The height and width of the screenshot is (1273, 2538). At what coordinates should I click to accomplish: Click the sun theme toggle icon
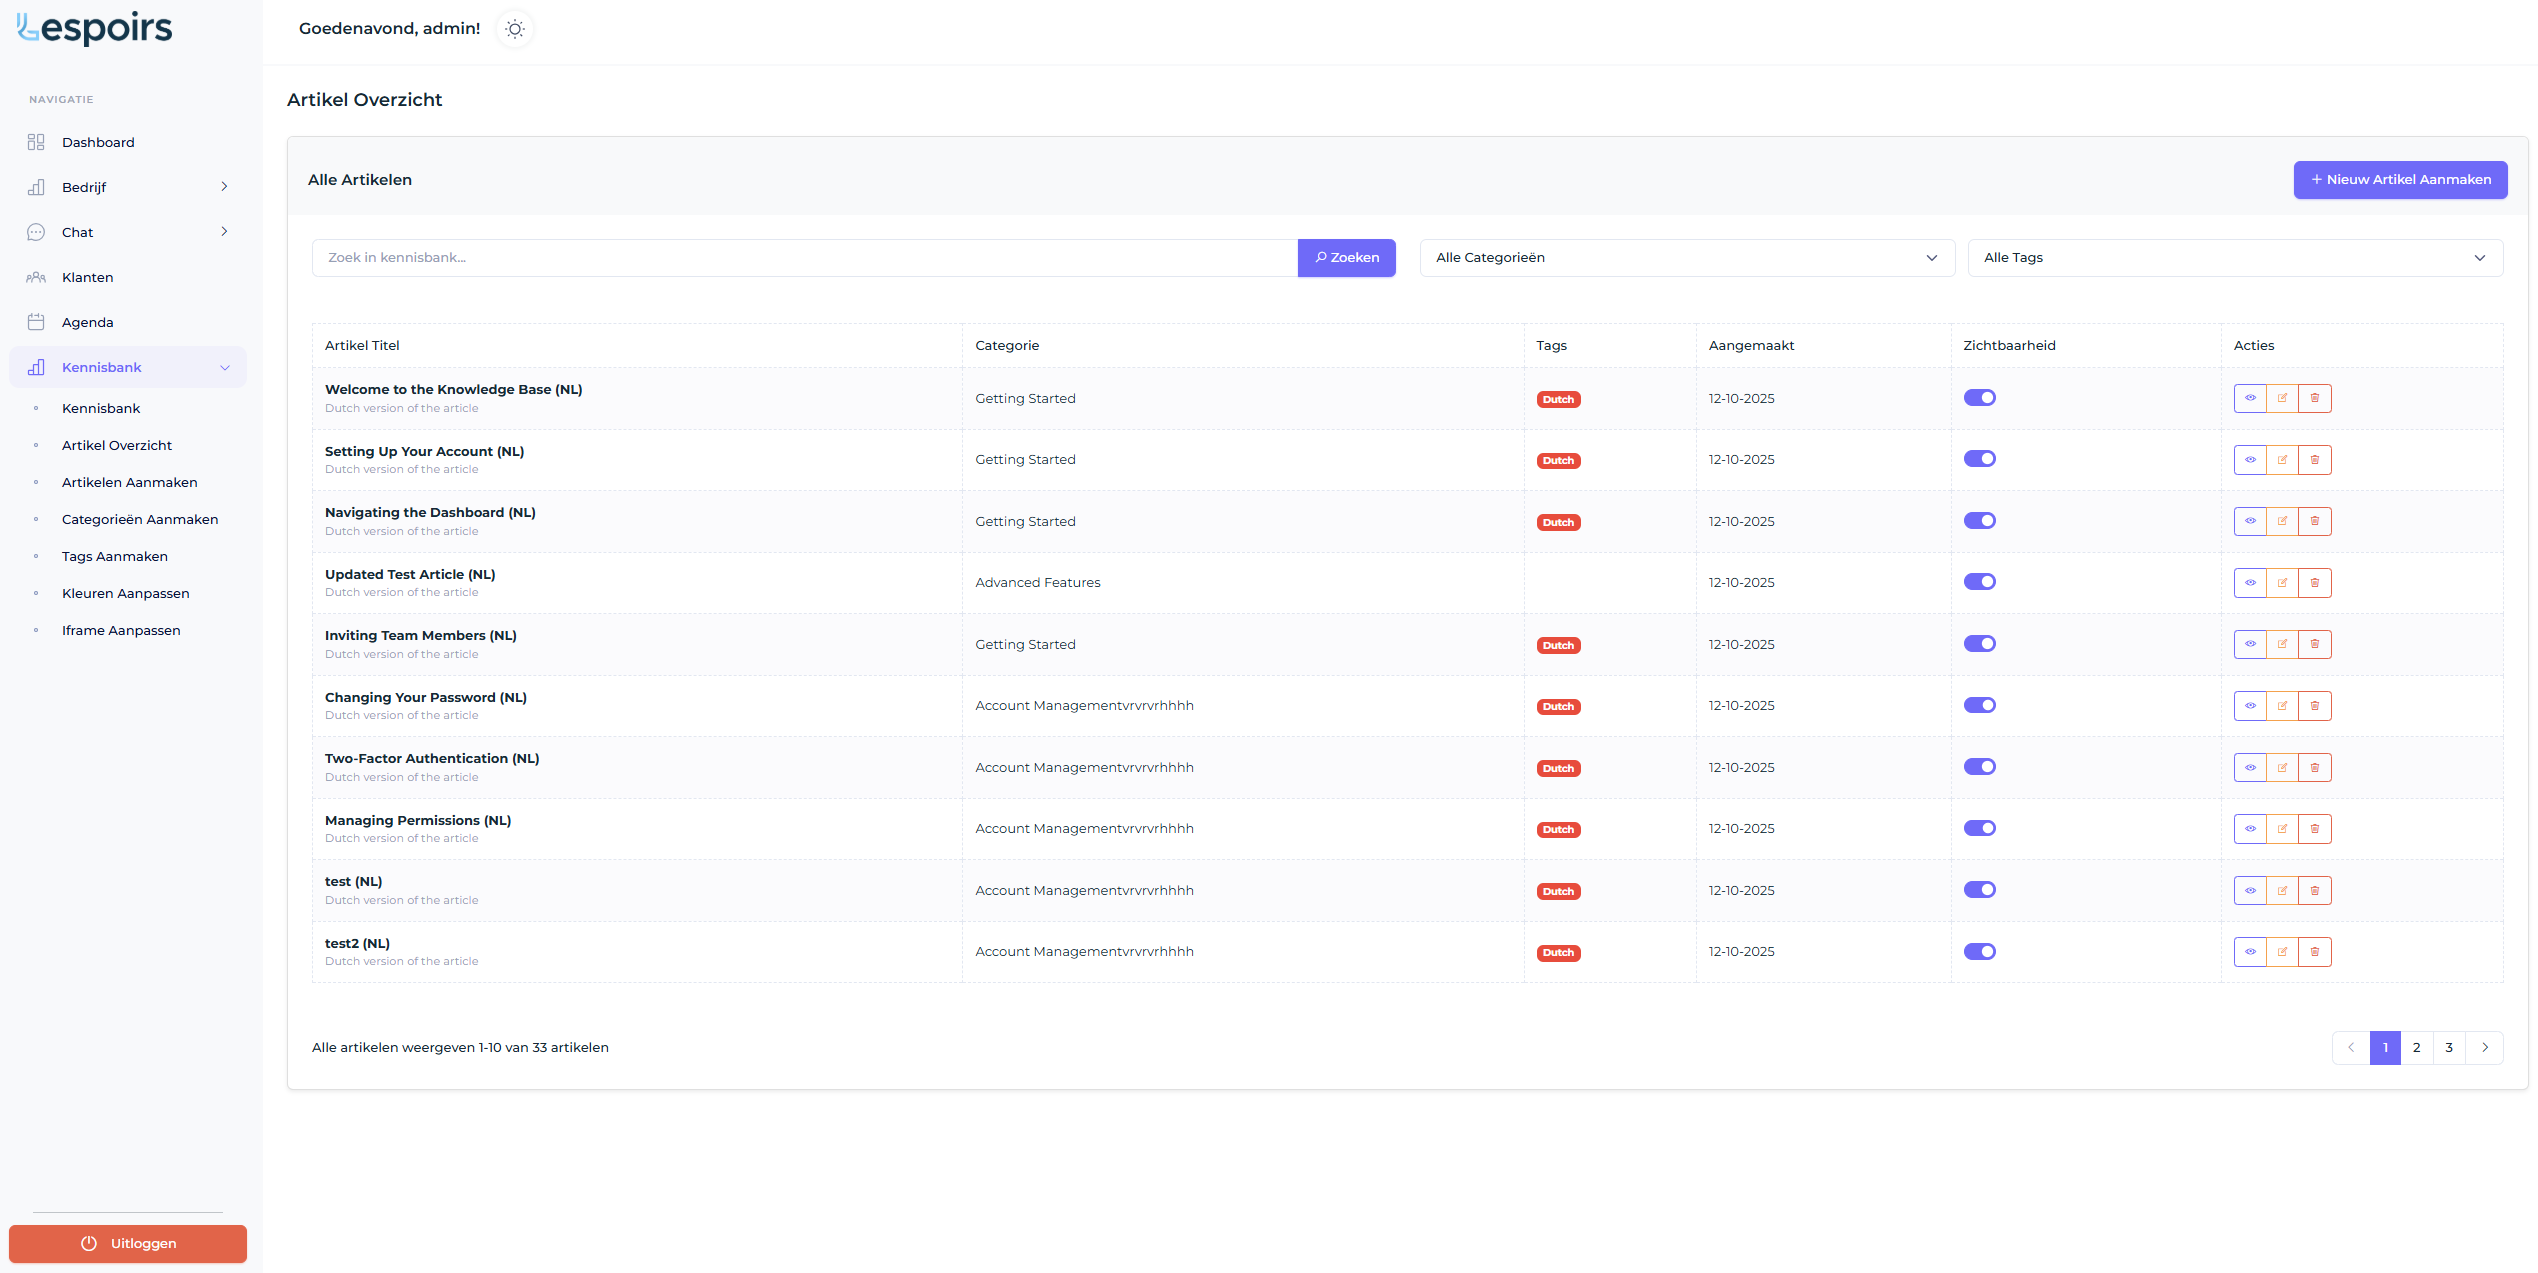(514, 29)
